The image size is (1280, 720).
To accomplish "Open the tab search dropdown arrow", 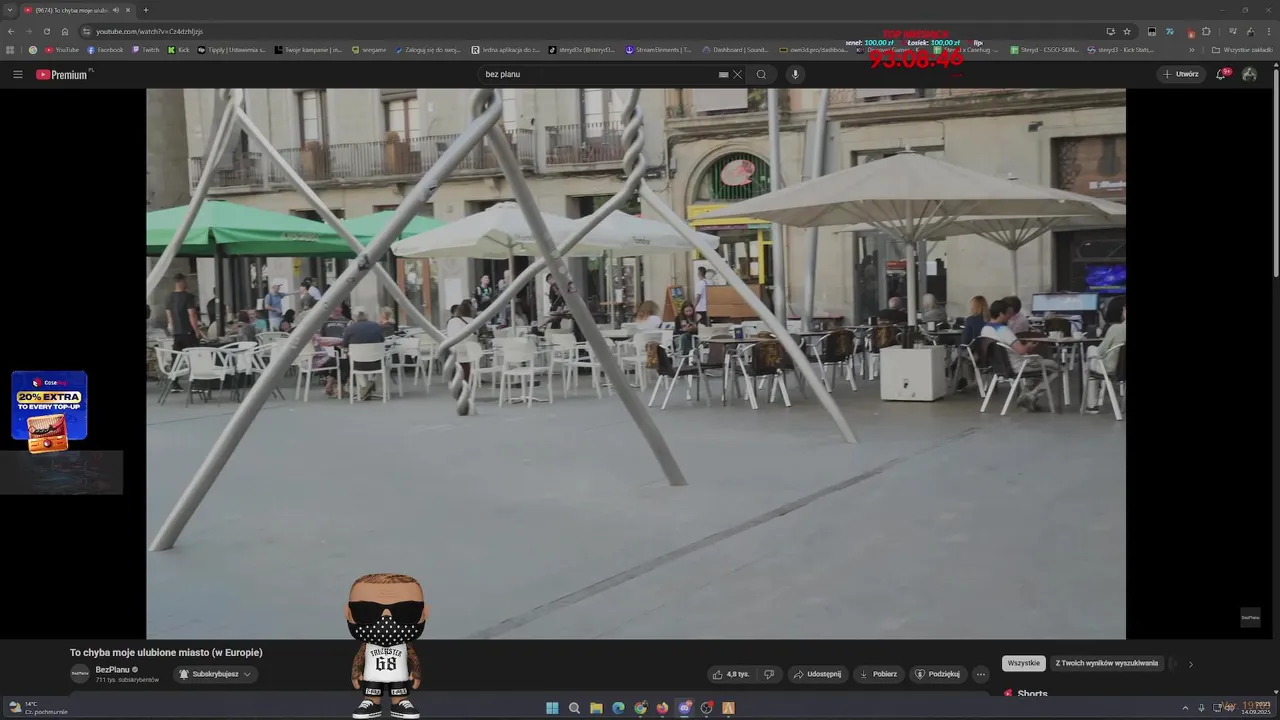I will coord(9,10).
